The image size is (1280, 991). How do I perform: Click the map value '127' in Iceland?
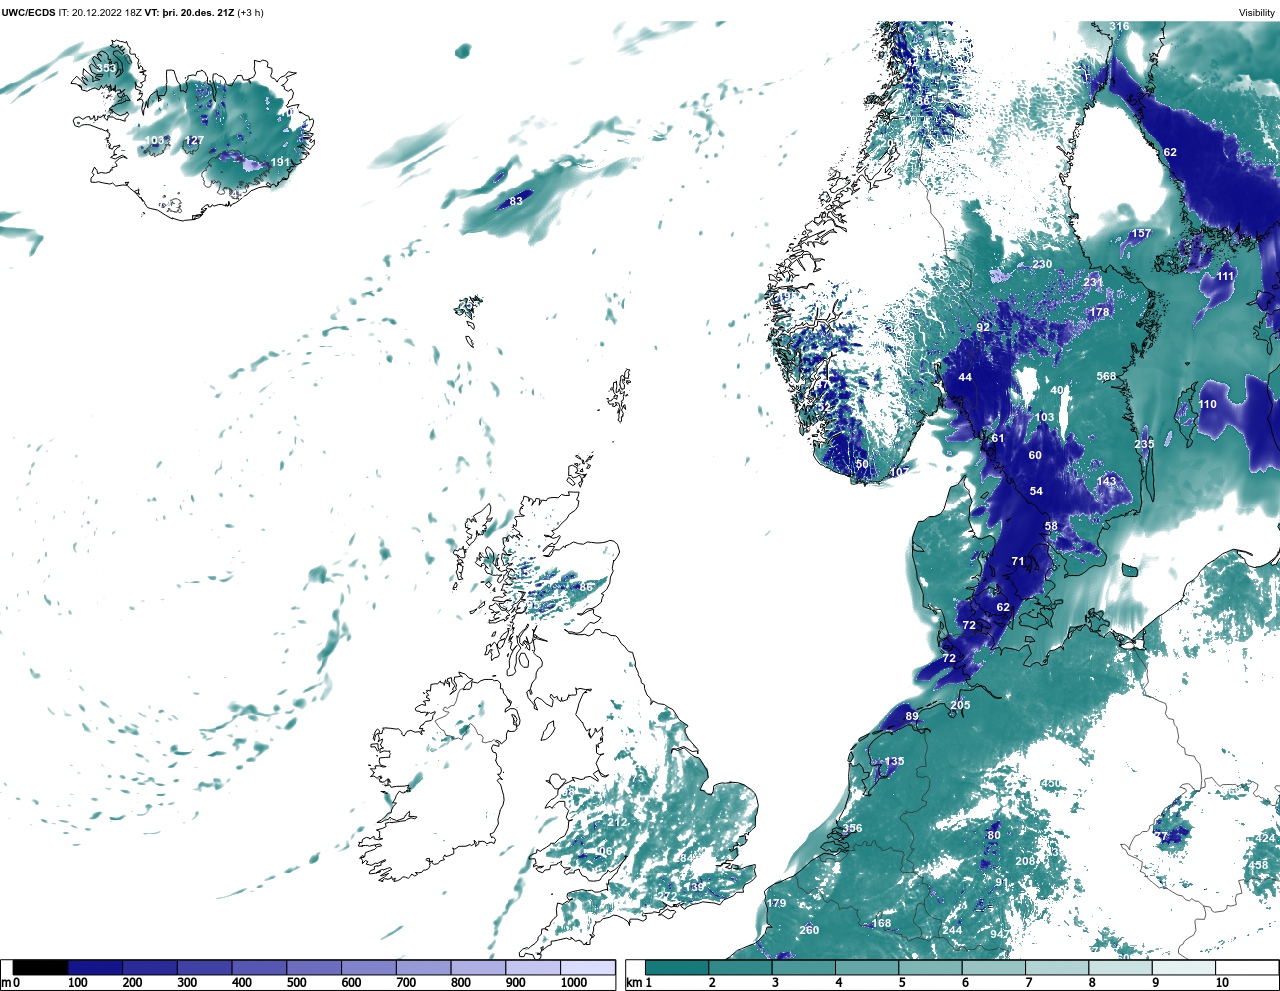(194, 141)
